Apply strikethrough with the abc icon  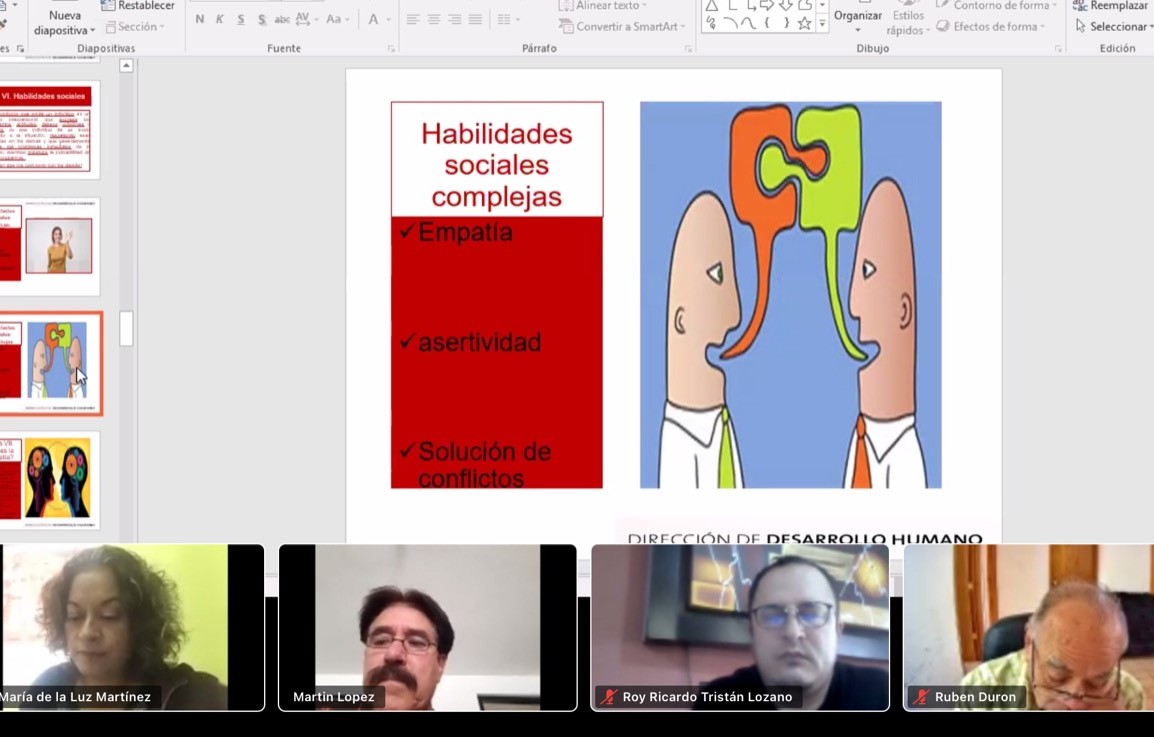[x=282, y=19]
